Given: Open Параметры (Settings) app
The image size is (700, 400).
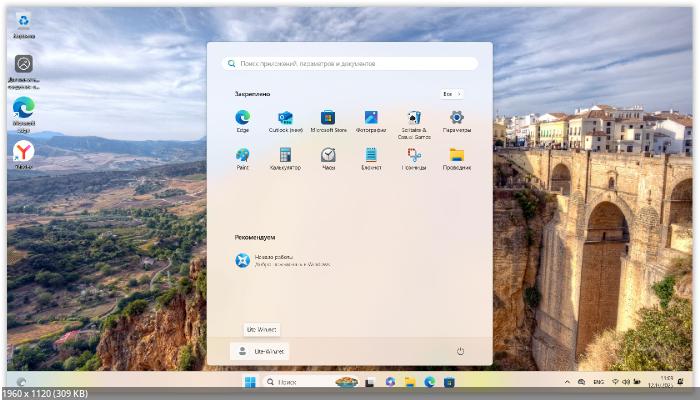Looking at the screenshot, I should 457,118.
